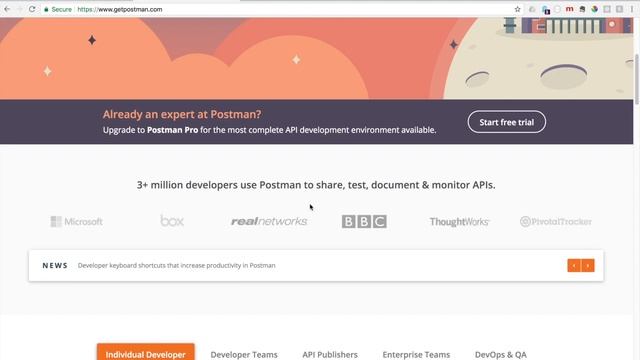Click the NEWS label
This screenshot has width=640, height=360.
(x=55, y=265)
